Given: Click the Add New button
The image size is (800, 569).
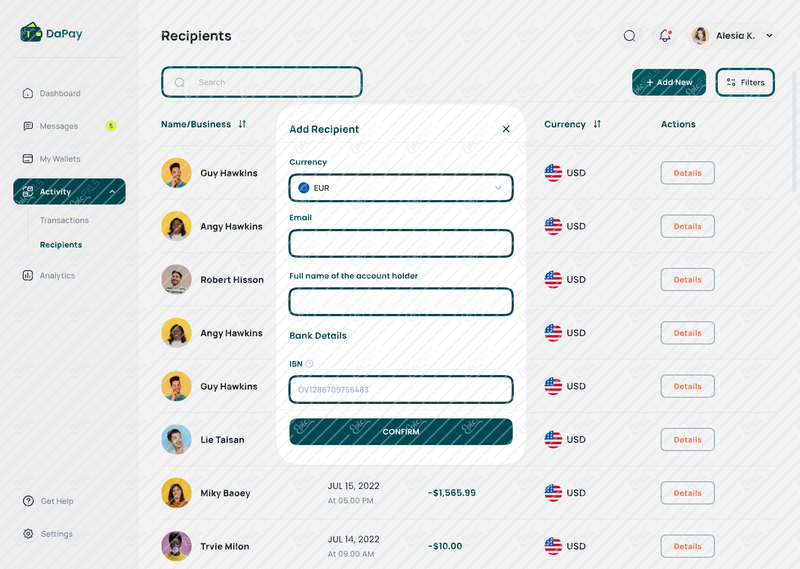Looking at the screenshot, I should [669, 82].
